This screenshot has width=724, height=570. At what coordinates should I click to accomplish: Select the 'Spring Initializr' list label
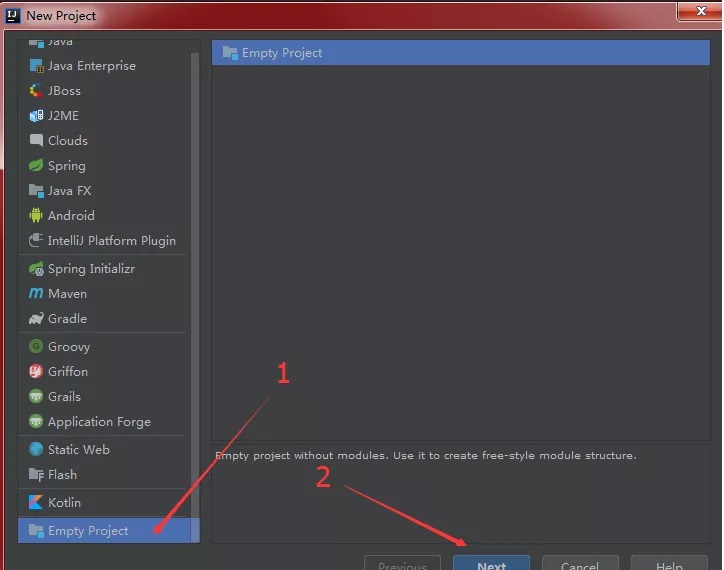(91, 269)
